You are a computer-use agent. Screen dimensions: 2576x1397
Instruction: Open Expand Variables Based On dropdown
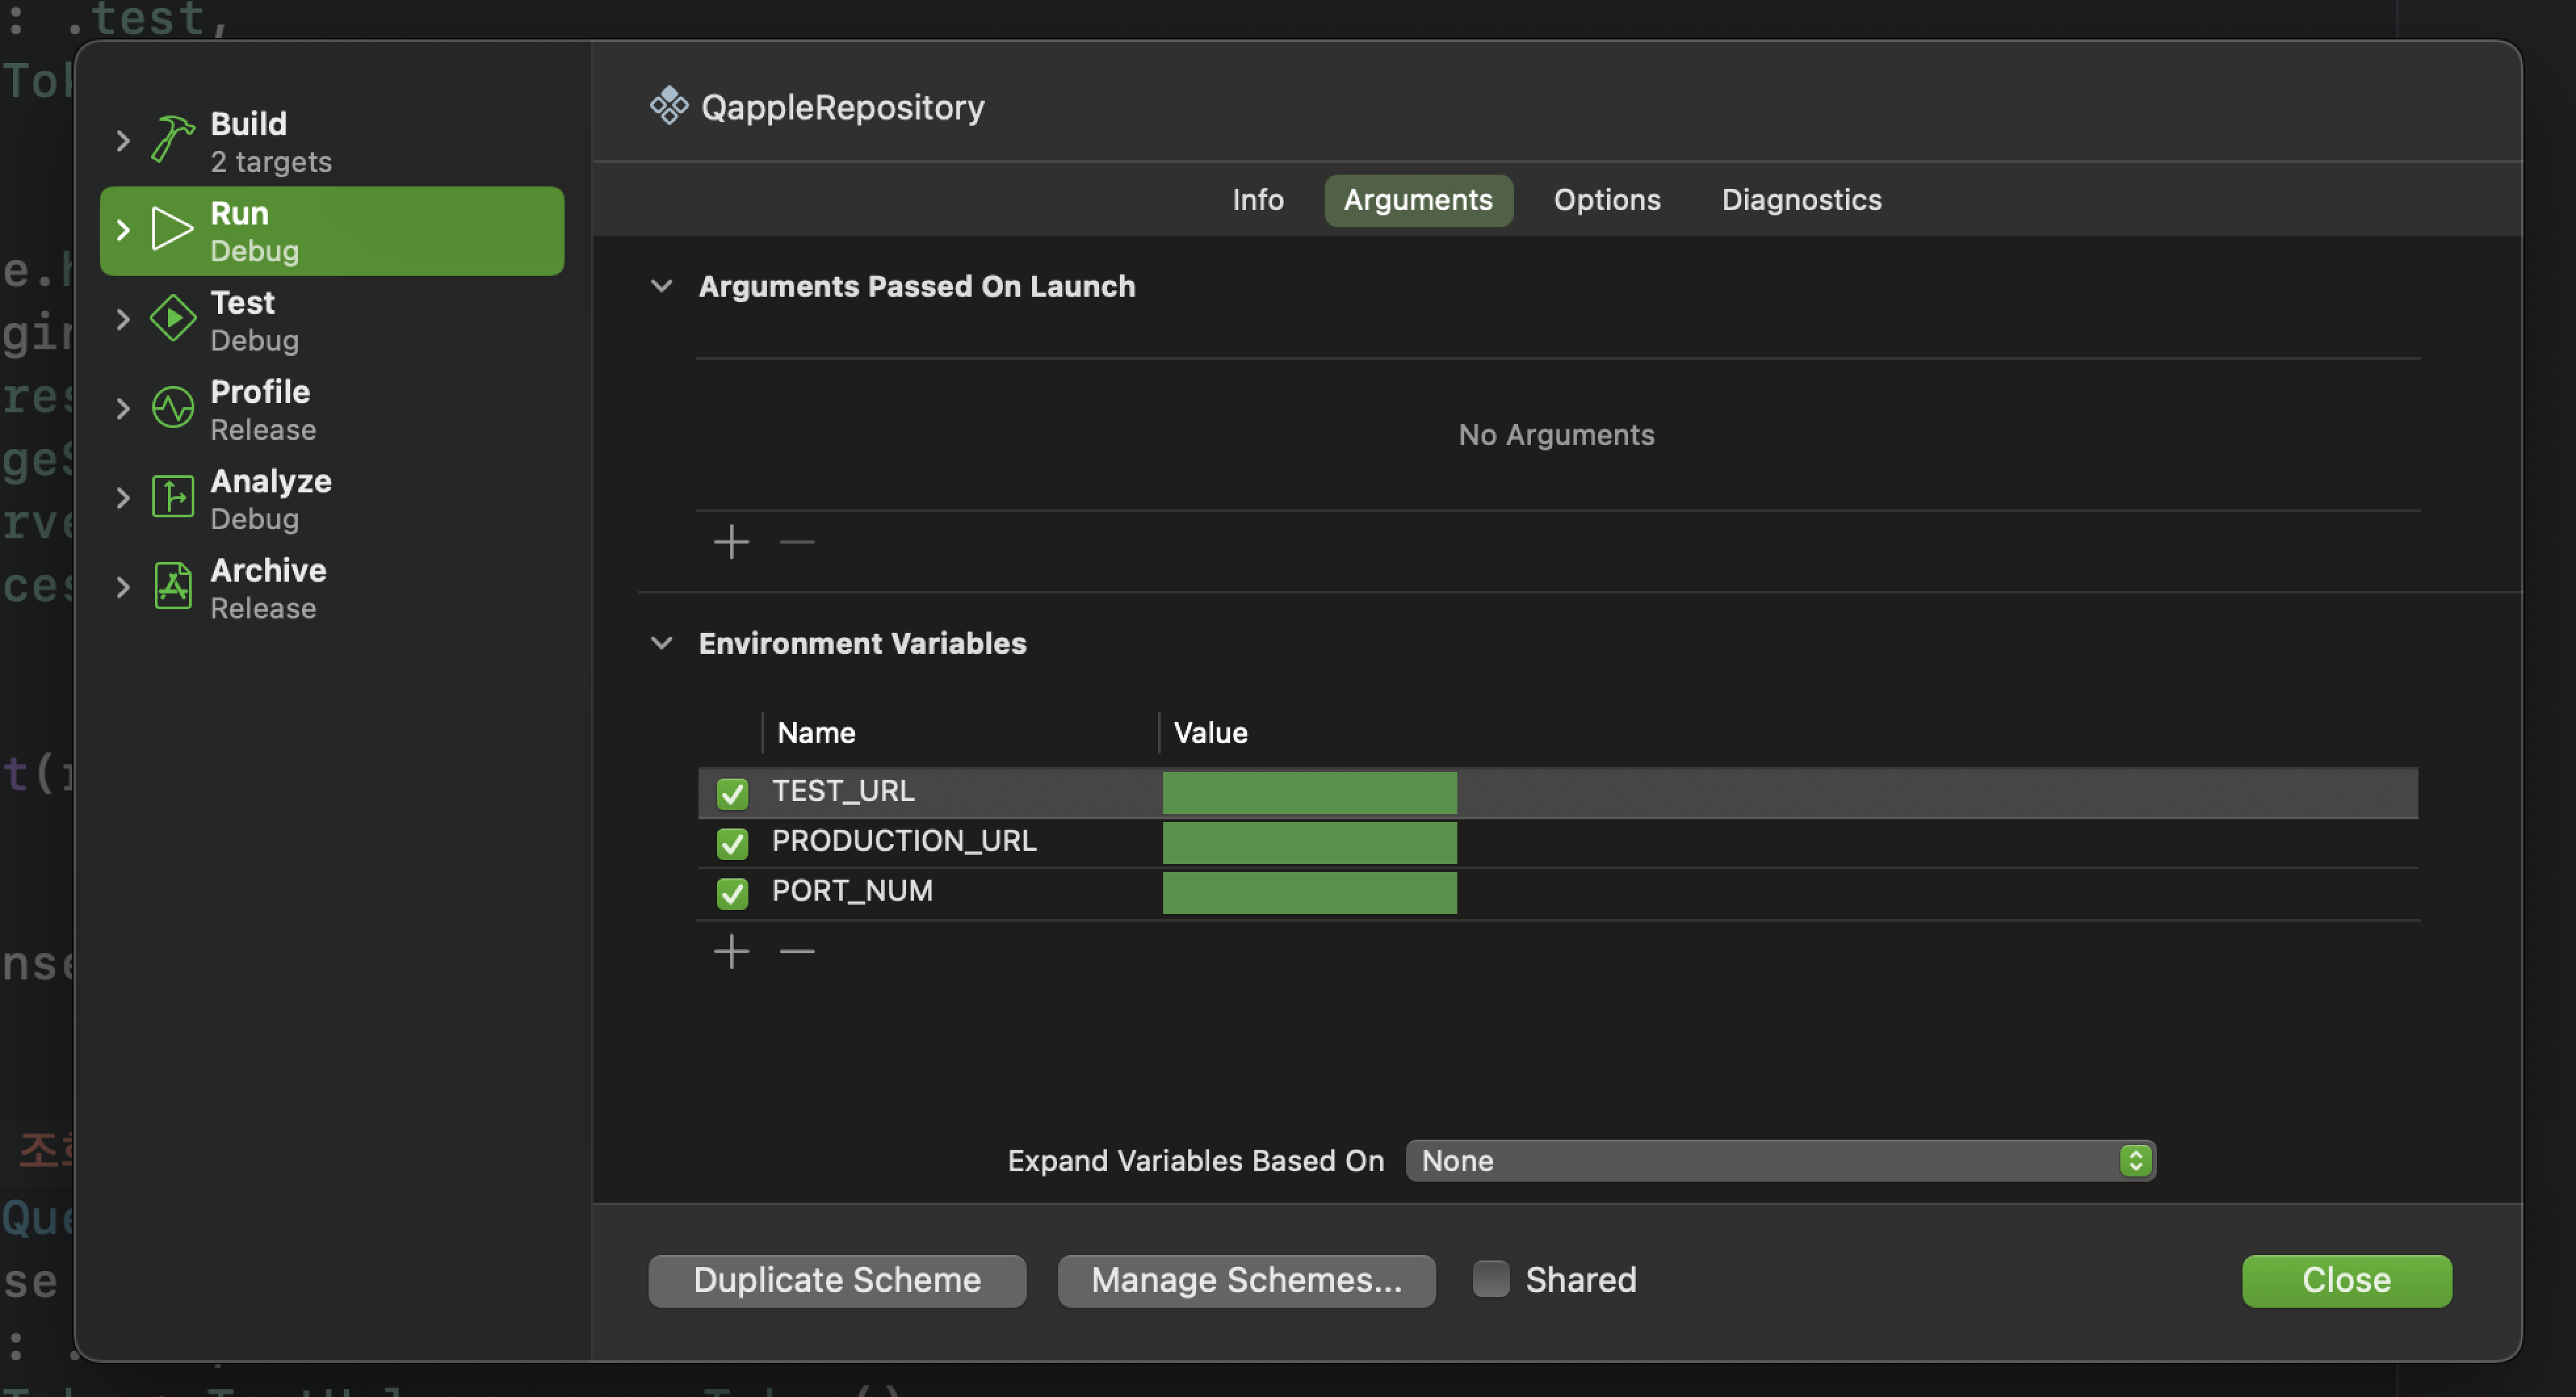pyautogui.click(x=1780, y=1161)
